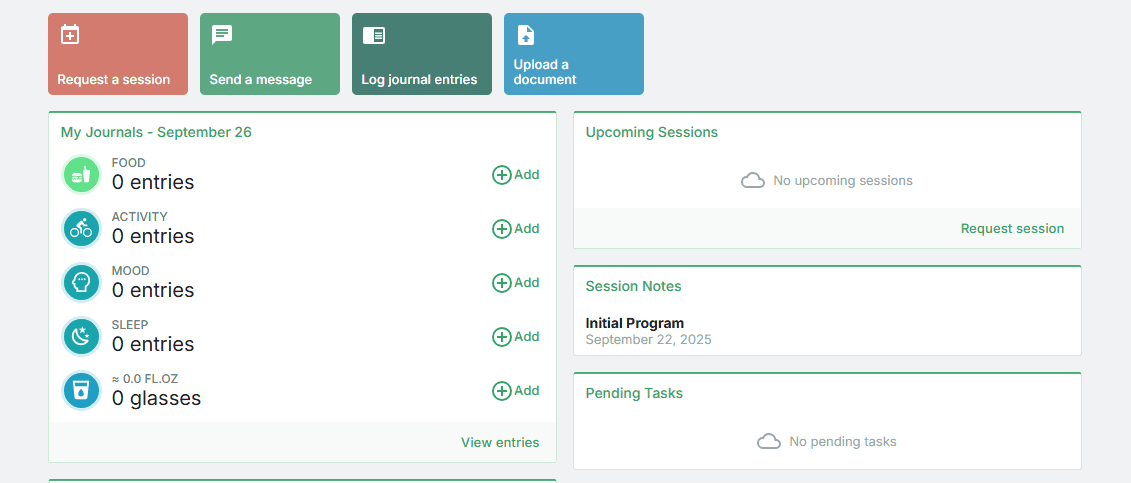The image size is (1131, 483).
Task: Click the Pending Tasks heading
Action: (x=634, y=393)
